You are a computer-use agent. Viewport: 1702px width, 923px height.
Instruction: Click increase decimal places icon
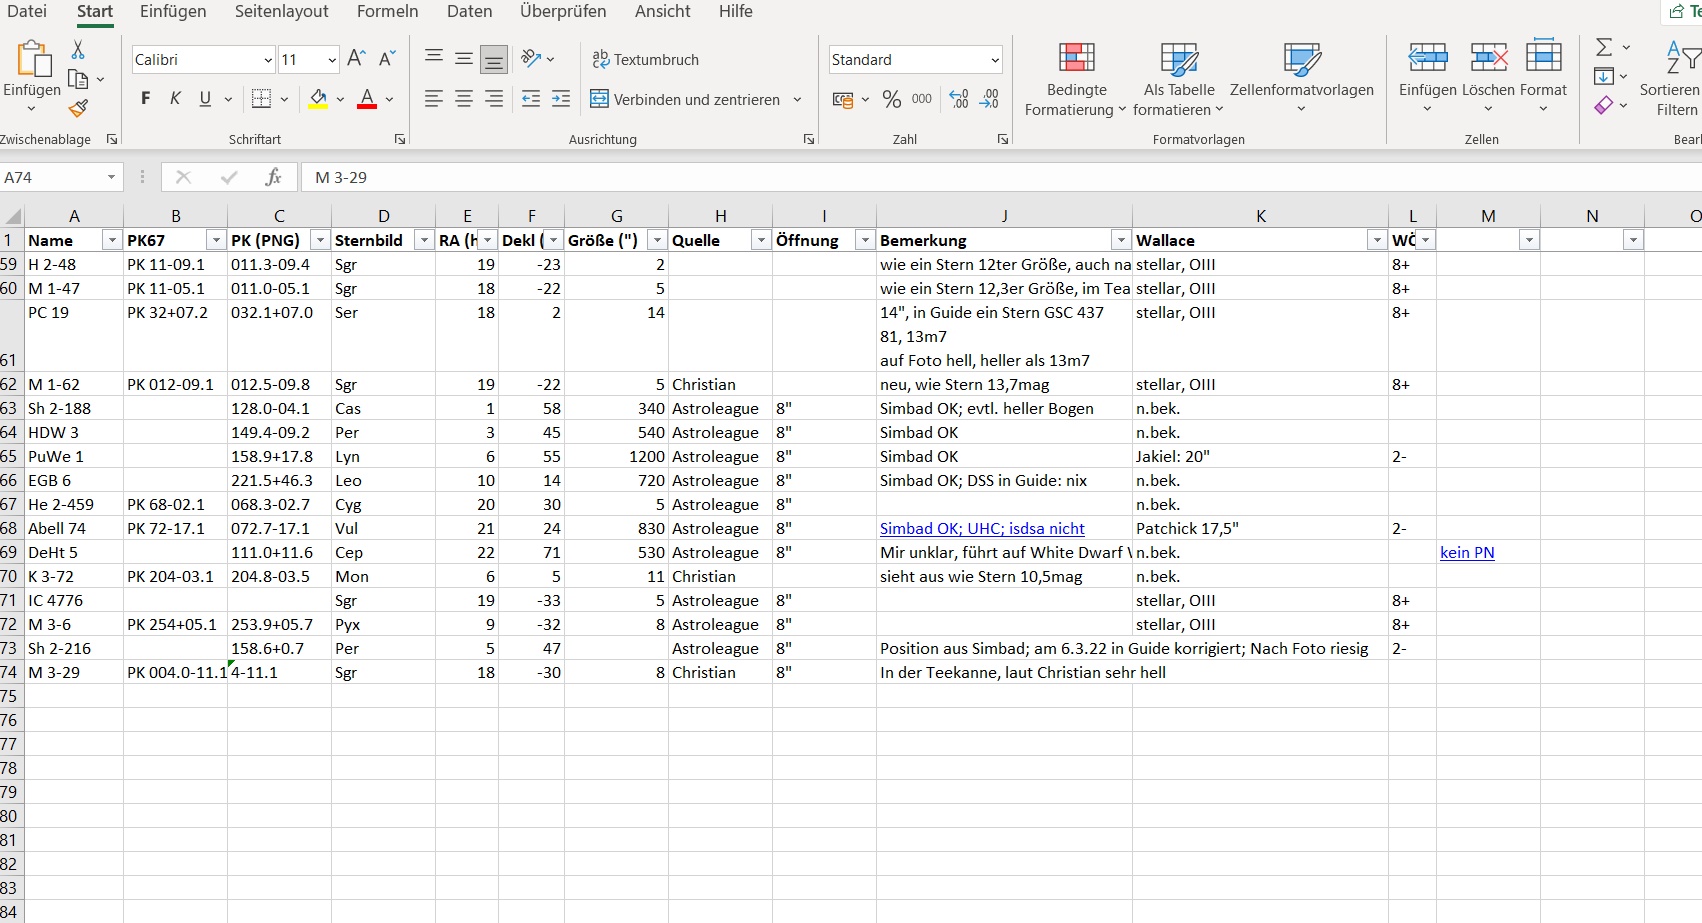click(959, 99)
